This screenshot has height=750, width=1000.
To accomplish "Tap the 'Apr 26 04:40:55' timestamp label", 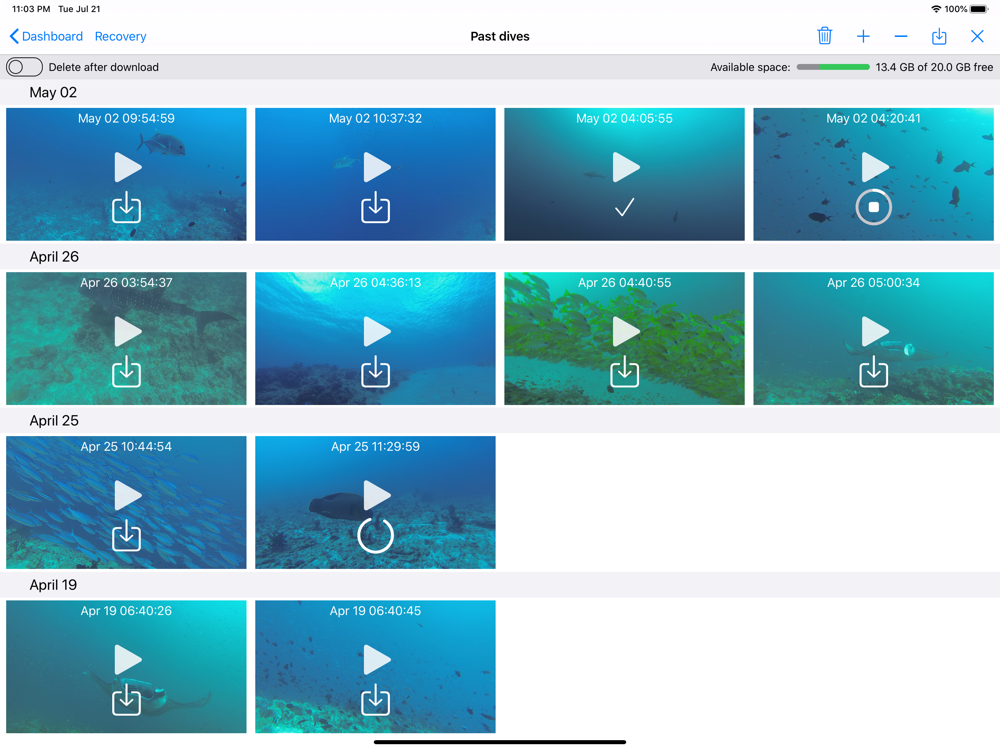I will click(x=624, y=283).
